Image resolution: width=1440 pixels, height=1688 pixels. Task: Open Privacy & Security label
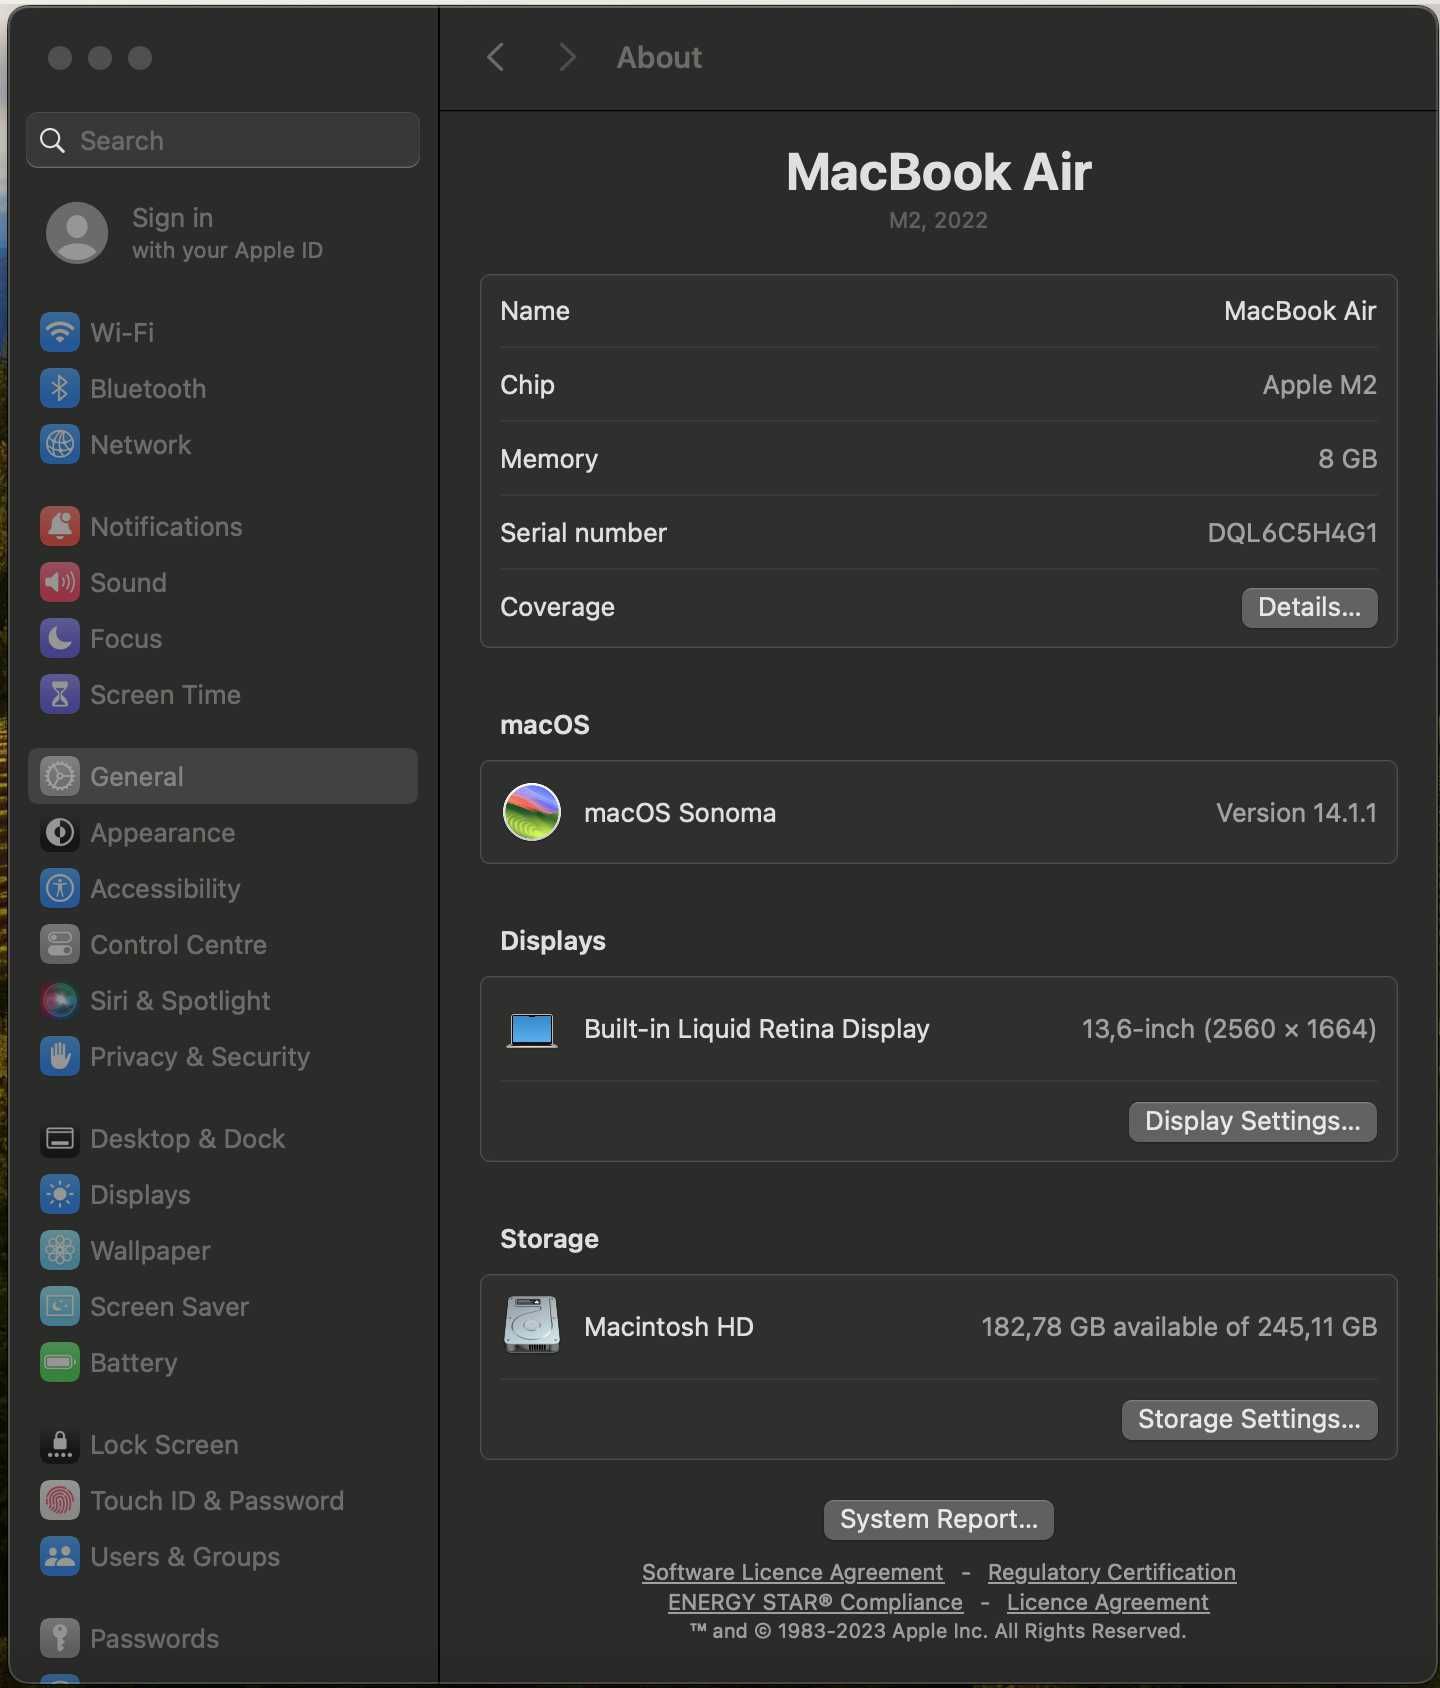click(200, 1057)
